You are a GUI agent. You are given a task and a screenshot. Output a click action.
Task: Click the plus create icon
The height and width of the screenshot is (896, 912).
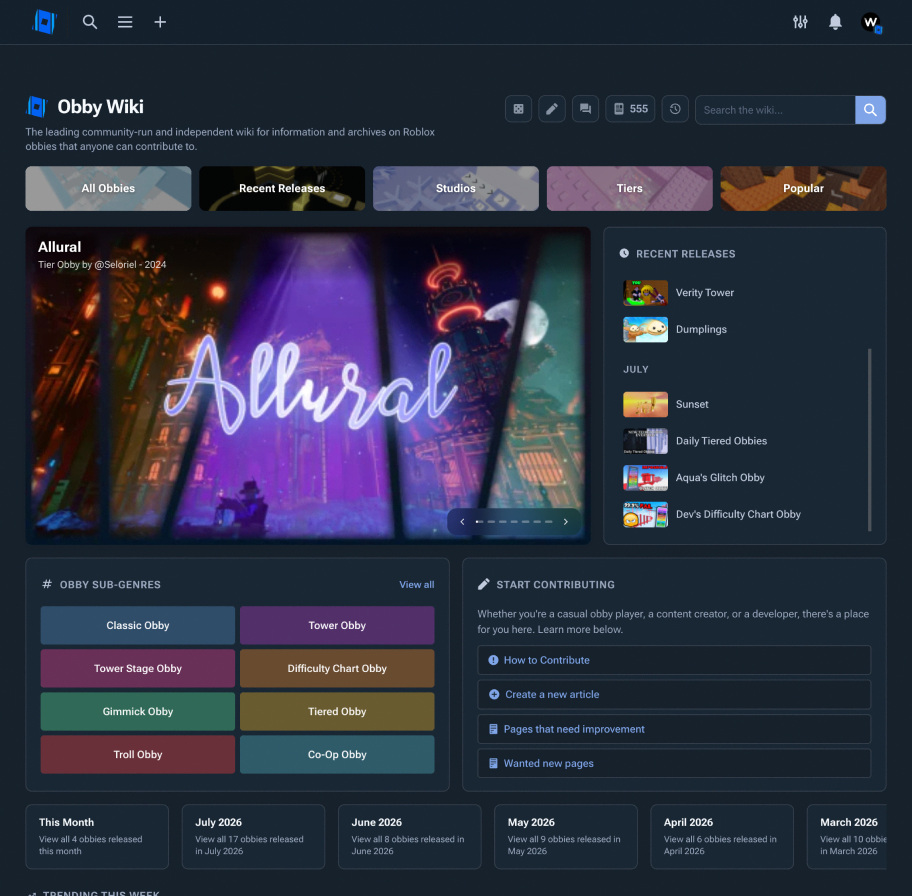click(x=160, y=22)
